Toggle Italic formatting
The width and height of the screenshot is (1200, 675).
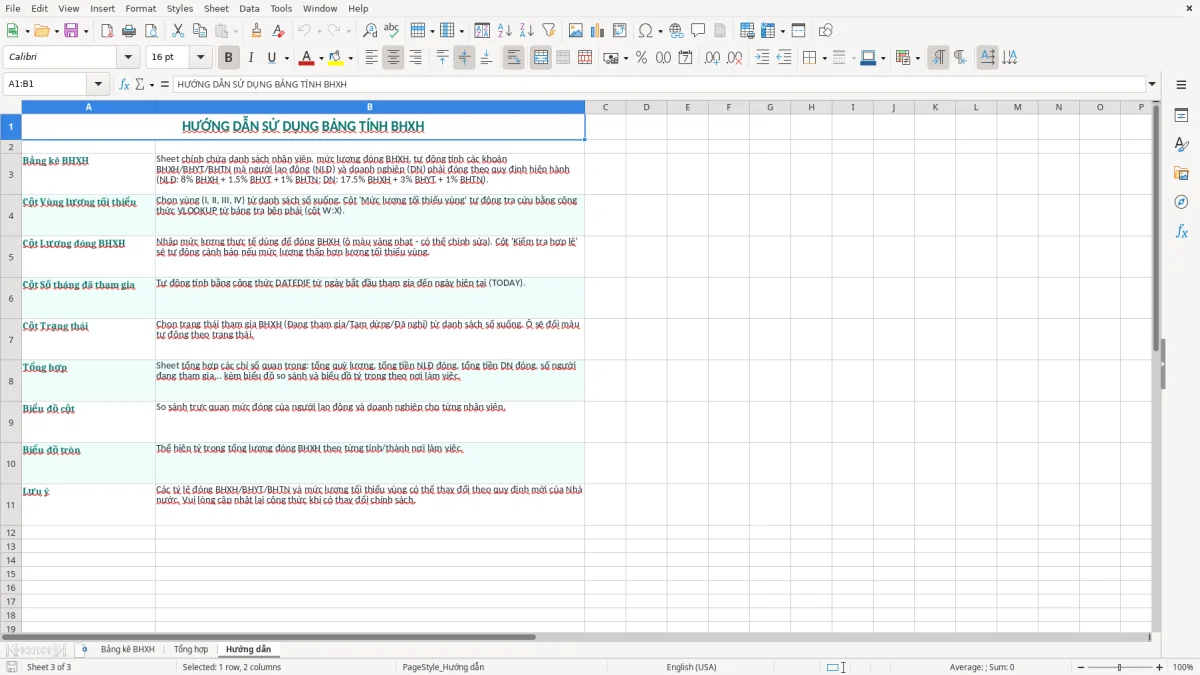point(250,58)
